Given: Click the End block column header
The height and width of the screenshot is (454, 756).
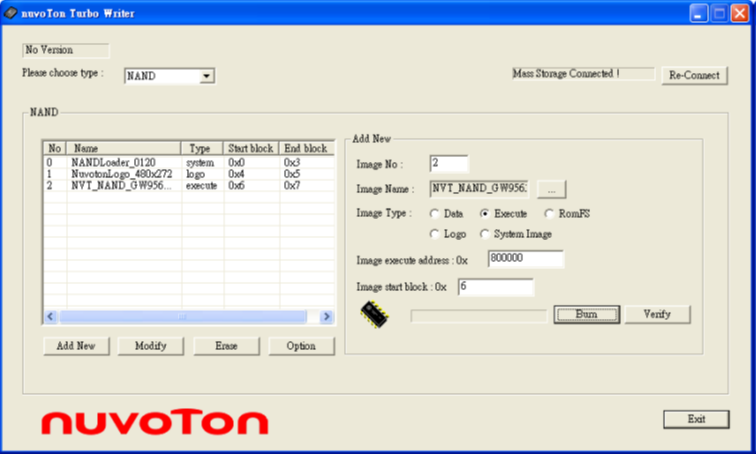Looking at the screenshot, I should point(307,148).
